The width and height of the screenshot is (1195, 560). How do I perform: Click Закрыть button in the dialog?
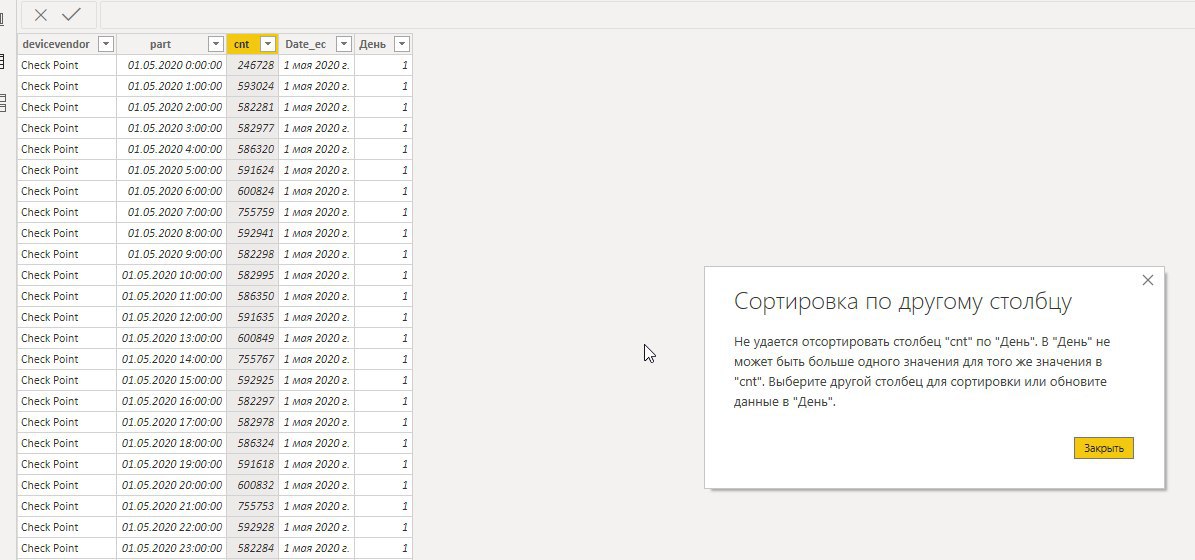[x=1104, y=448]
